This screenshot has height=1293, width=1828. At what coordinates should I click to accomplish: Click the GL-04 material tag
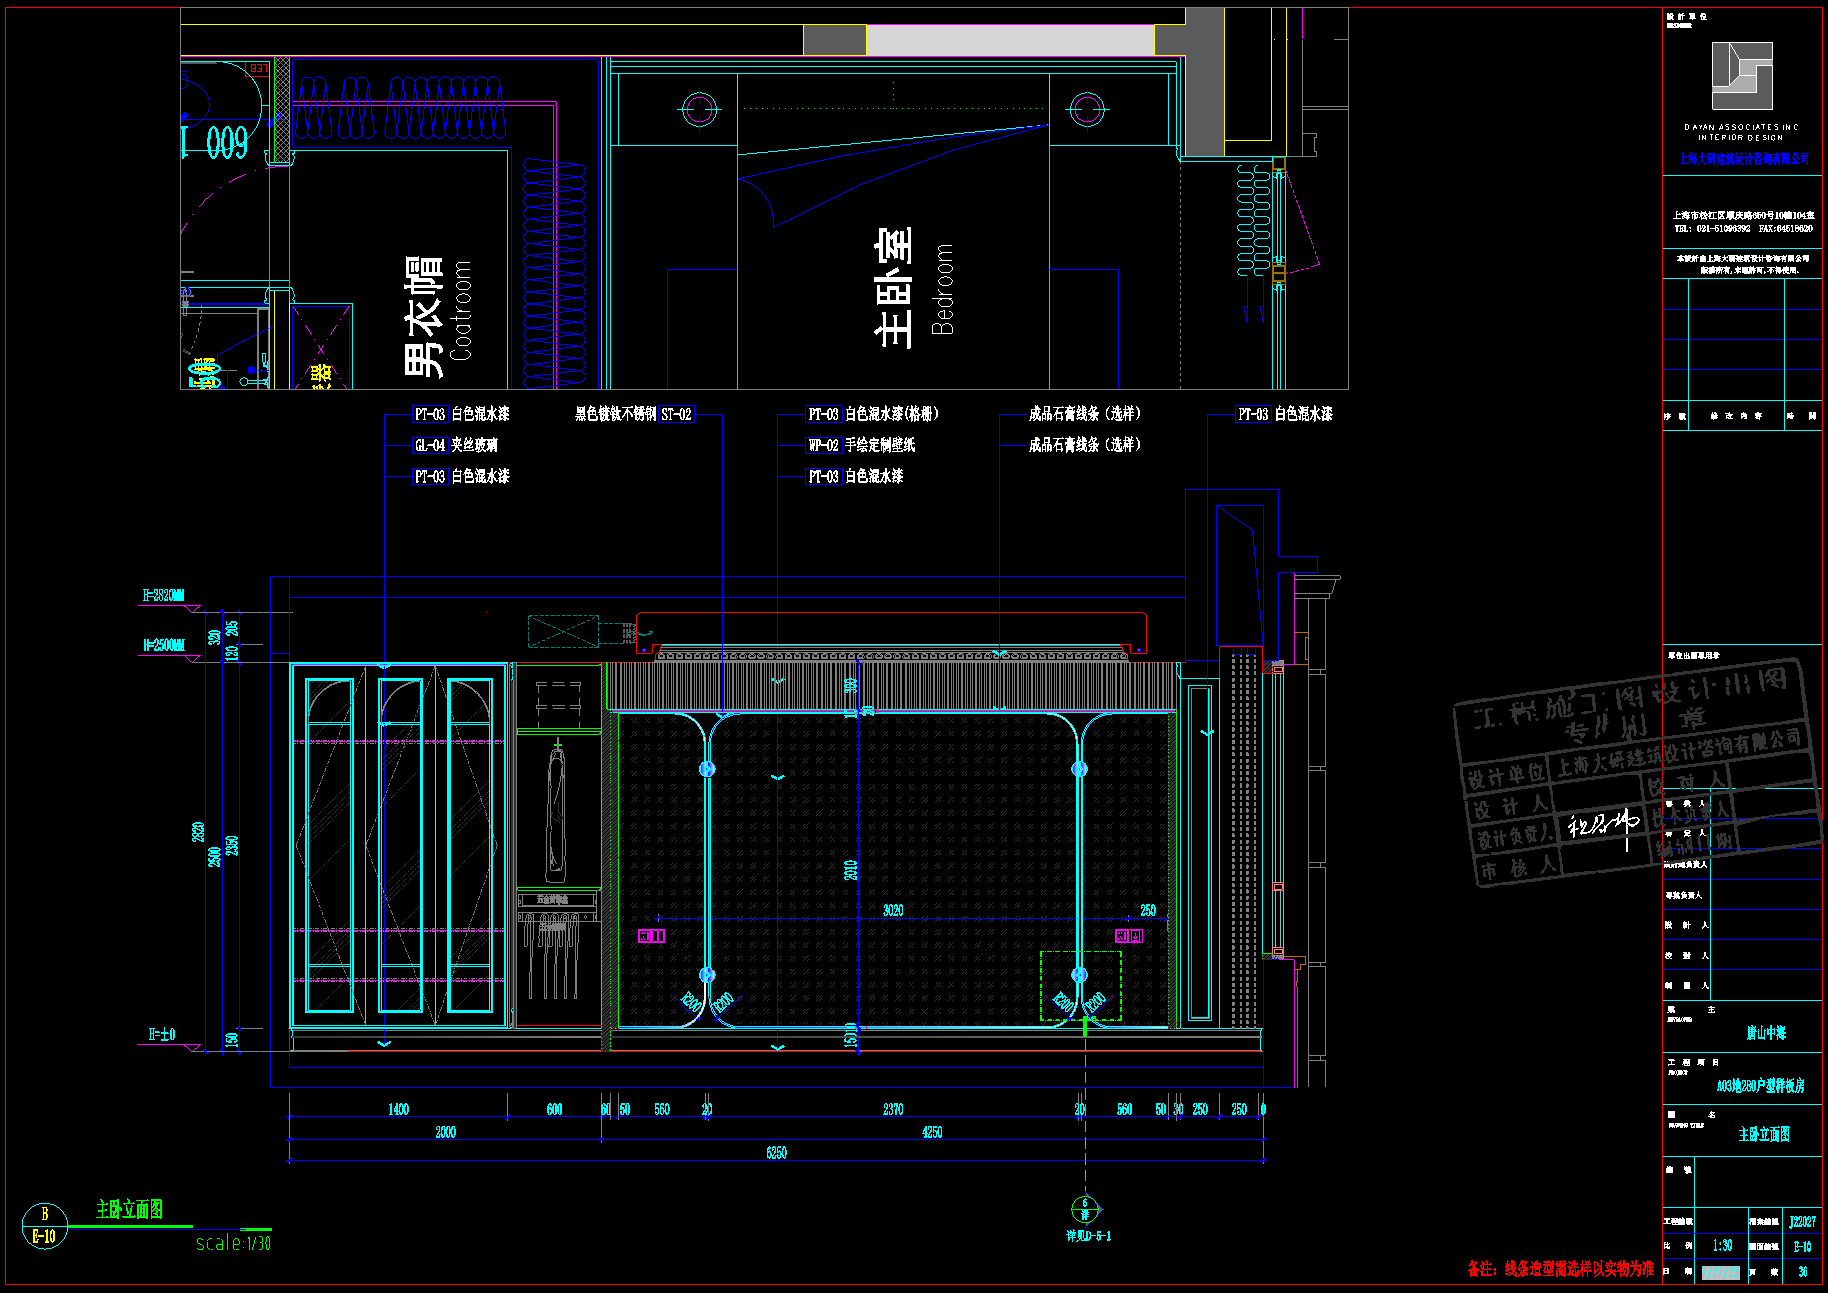[430, 445]
